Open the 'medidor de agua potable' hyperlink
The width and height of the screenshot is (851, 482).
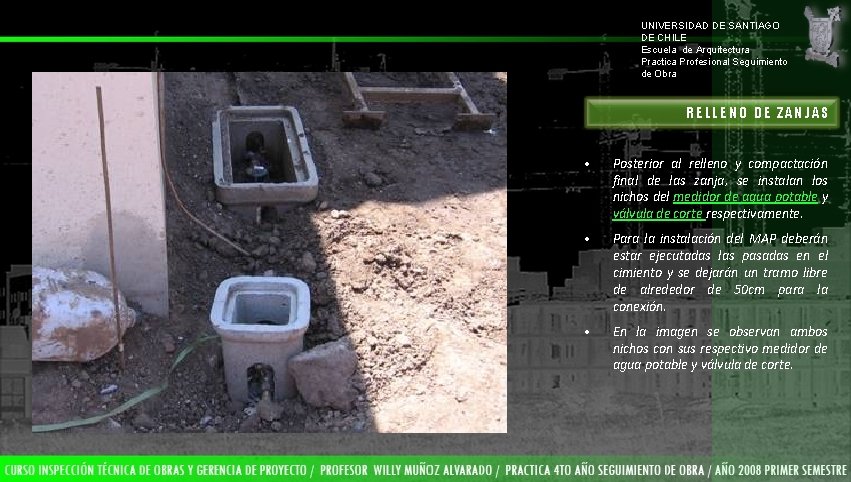745,197
